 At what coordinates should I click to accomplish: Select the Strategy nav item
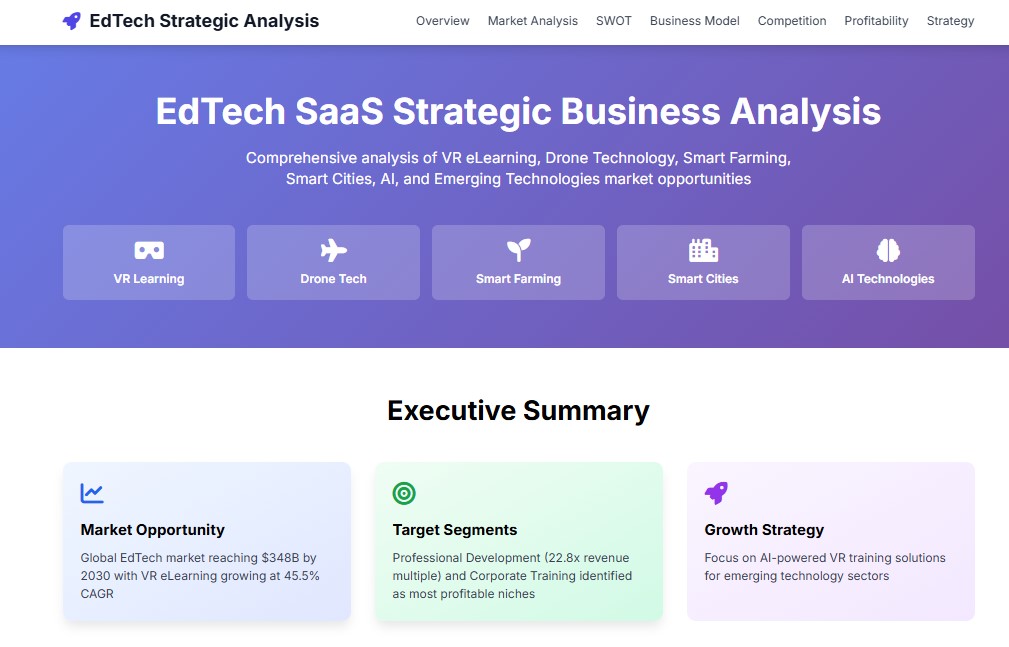click(x=950, y=21)
